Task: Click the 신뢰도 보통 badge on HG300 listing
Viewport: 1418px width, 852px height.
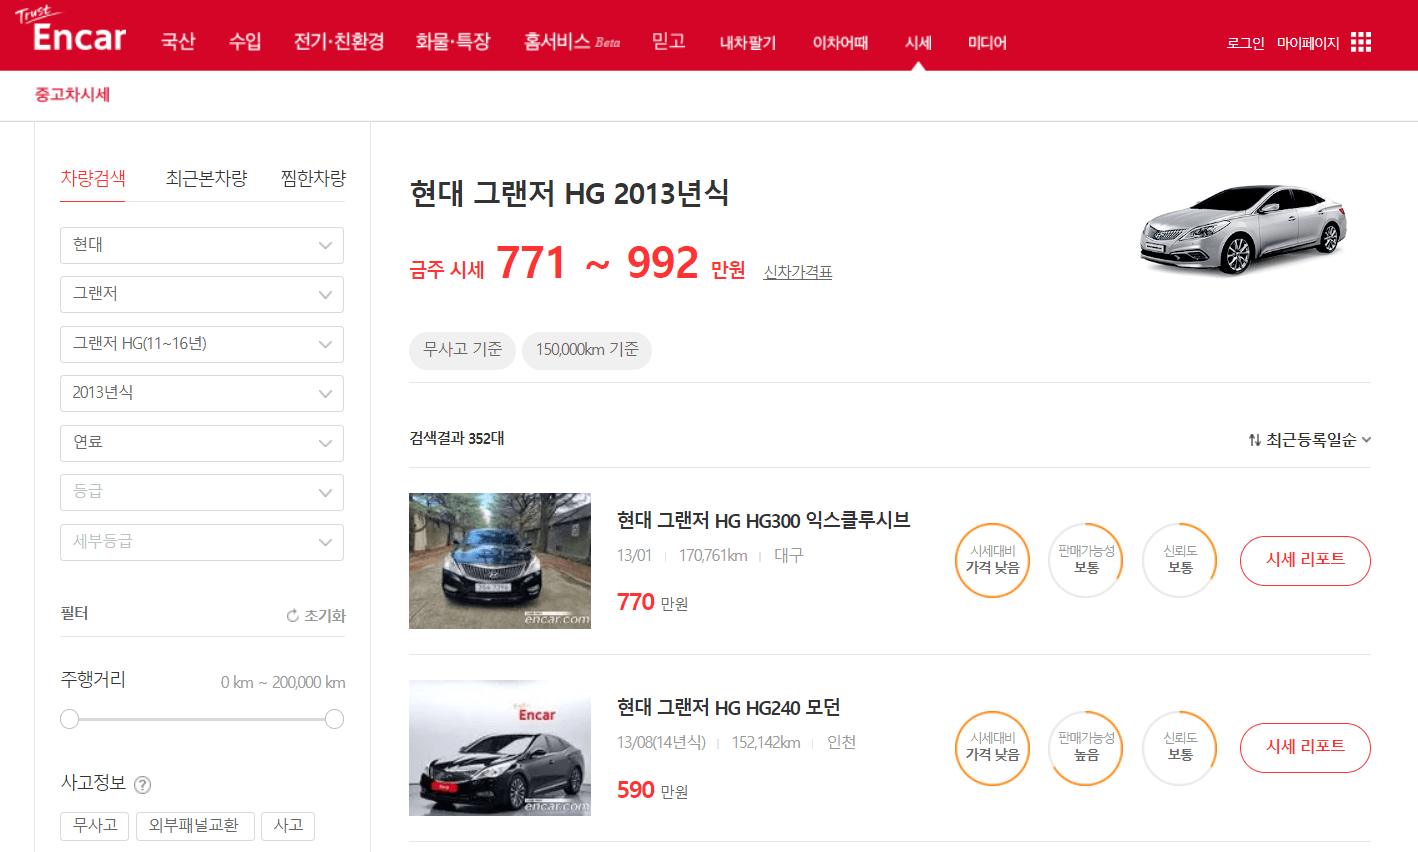Action: click(1179, 560)
